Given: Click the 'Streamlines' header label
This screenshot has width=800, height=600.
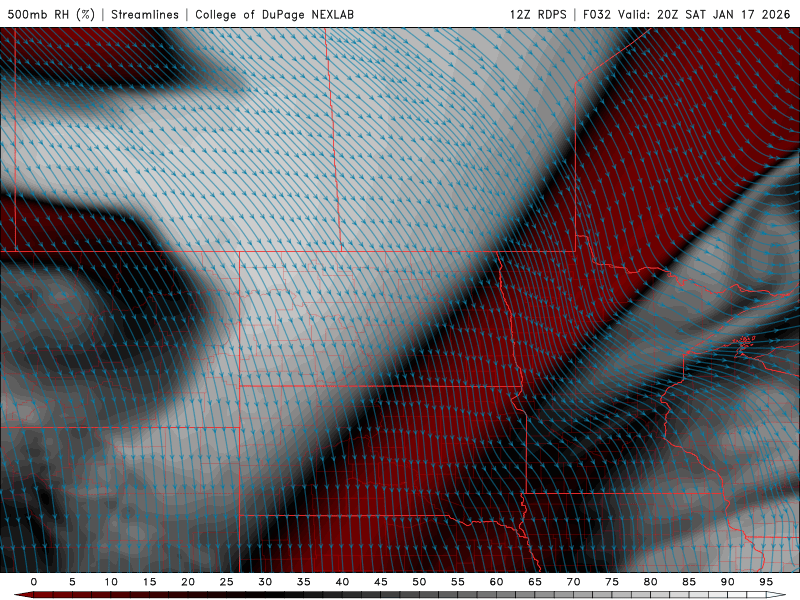Looking at the screenshot, I should [145, 14].
